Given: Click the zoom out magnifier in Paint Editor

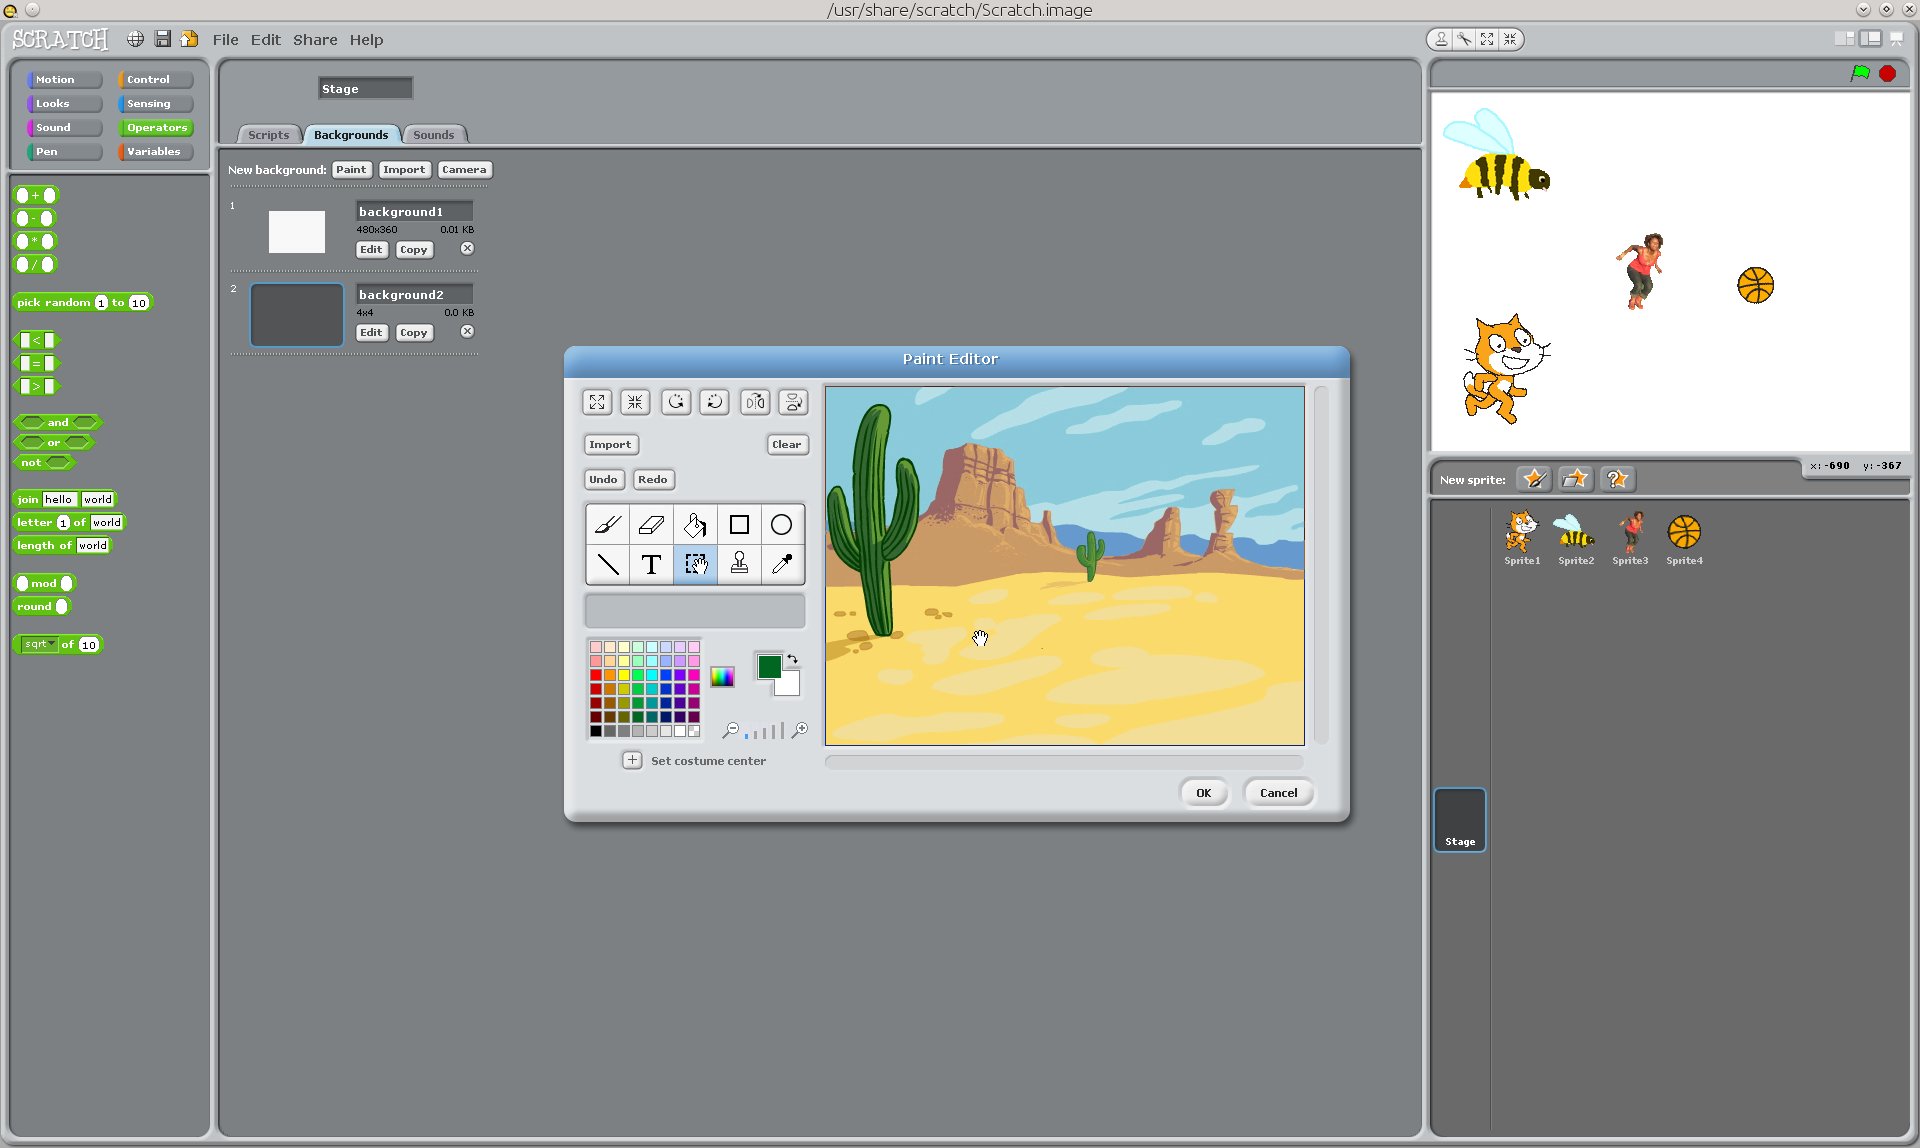Looking at the screenshot, I should 731,731.
